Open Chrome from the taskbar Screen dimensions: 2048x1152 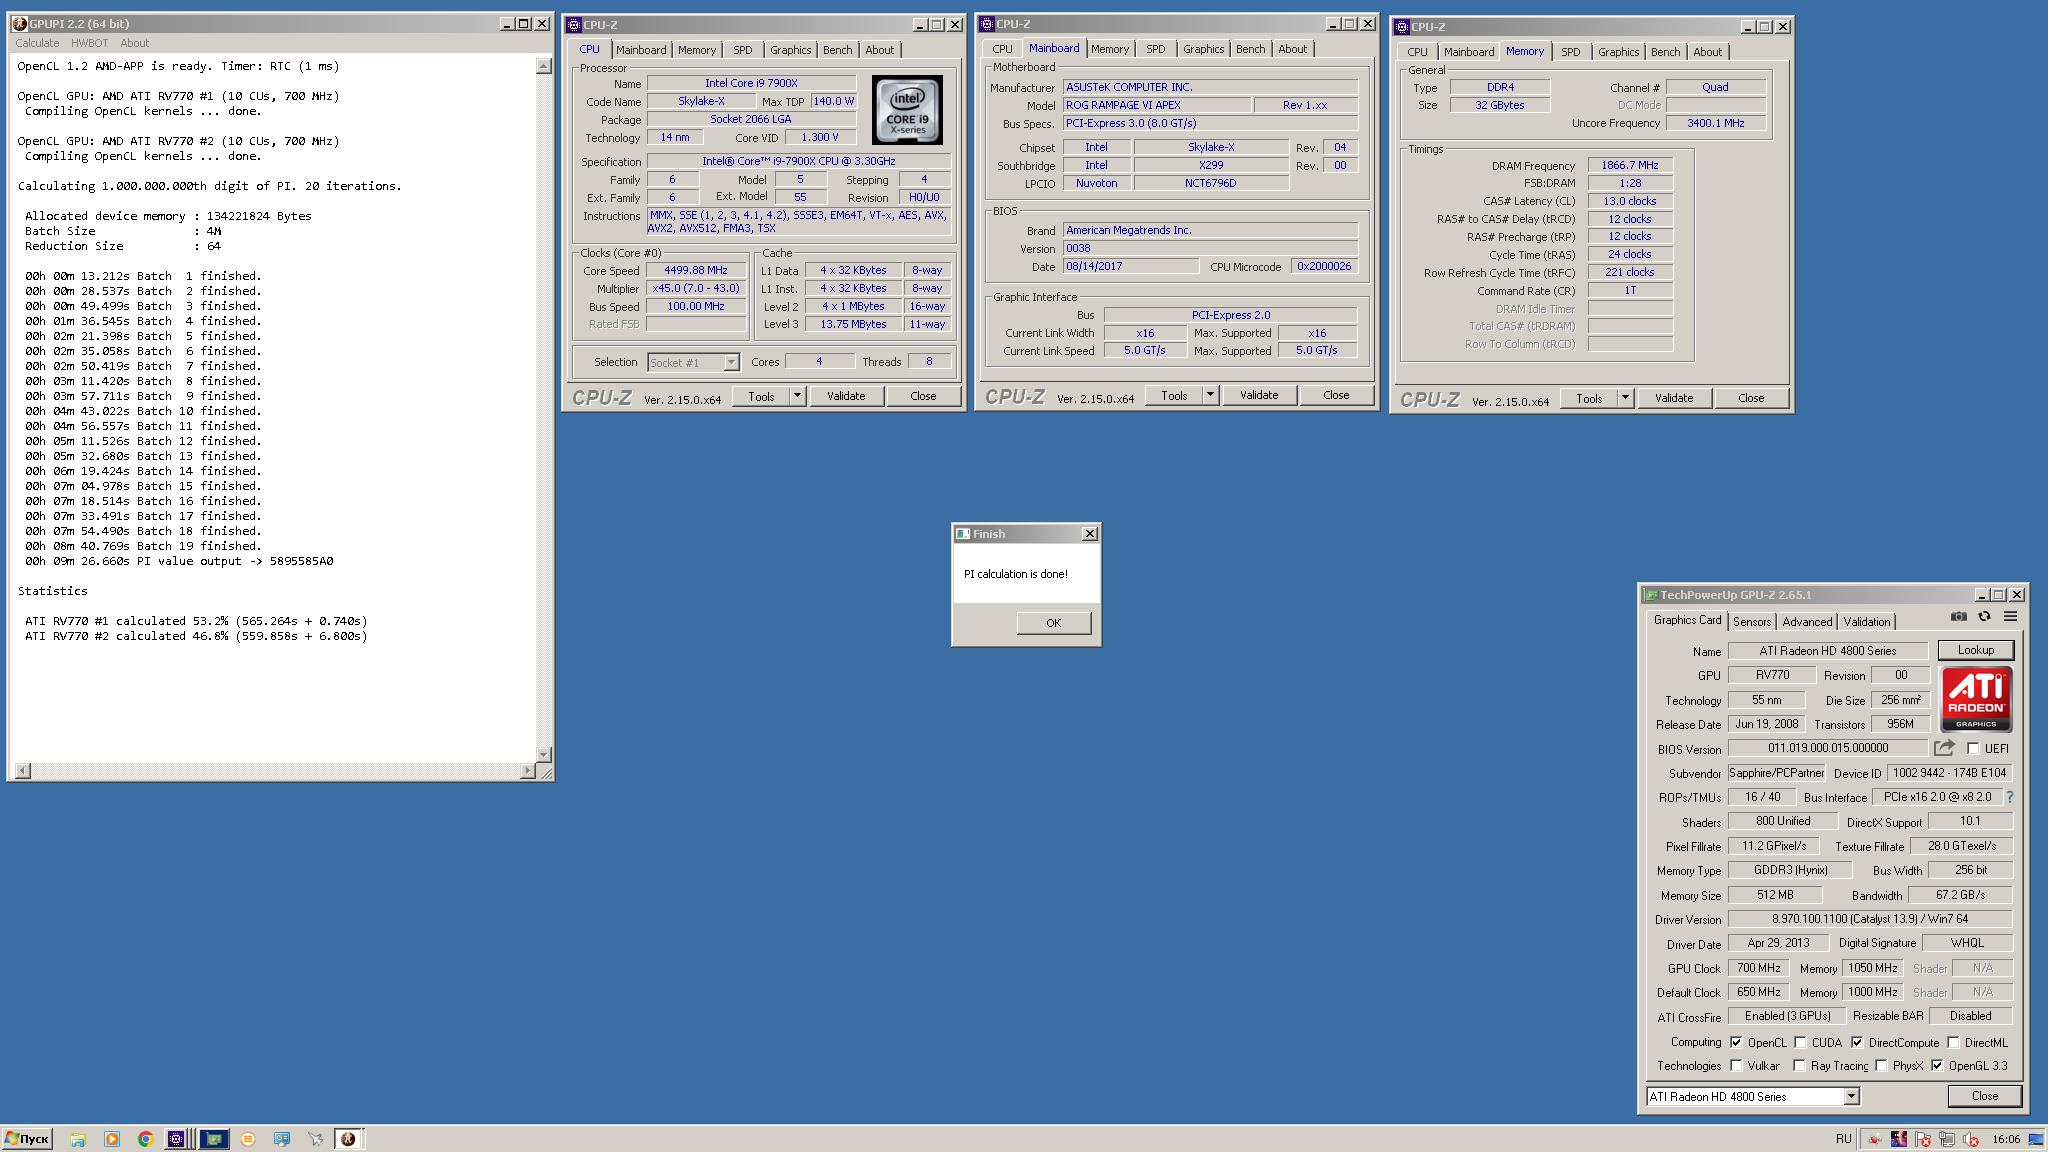(x=145, y=1139)
